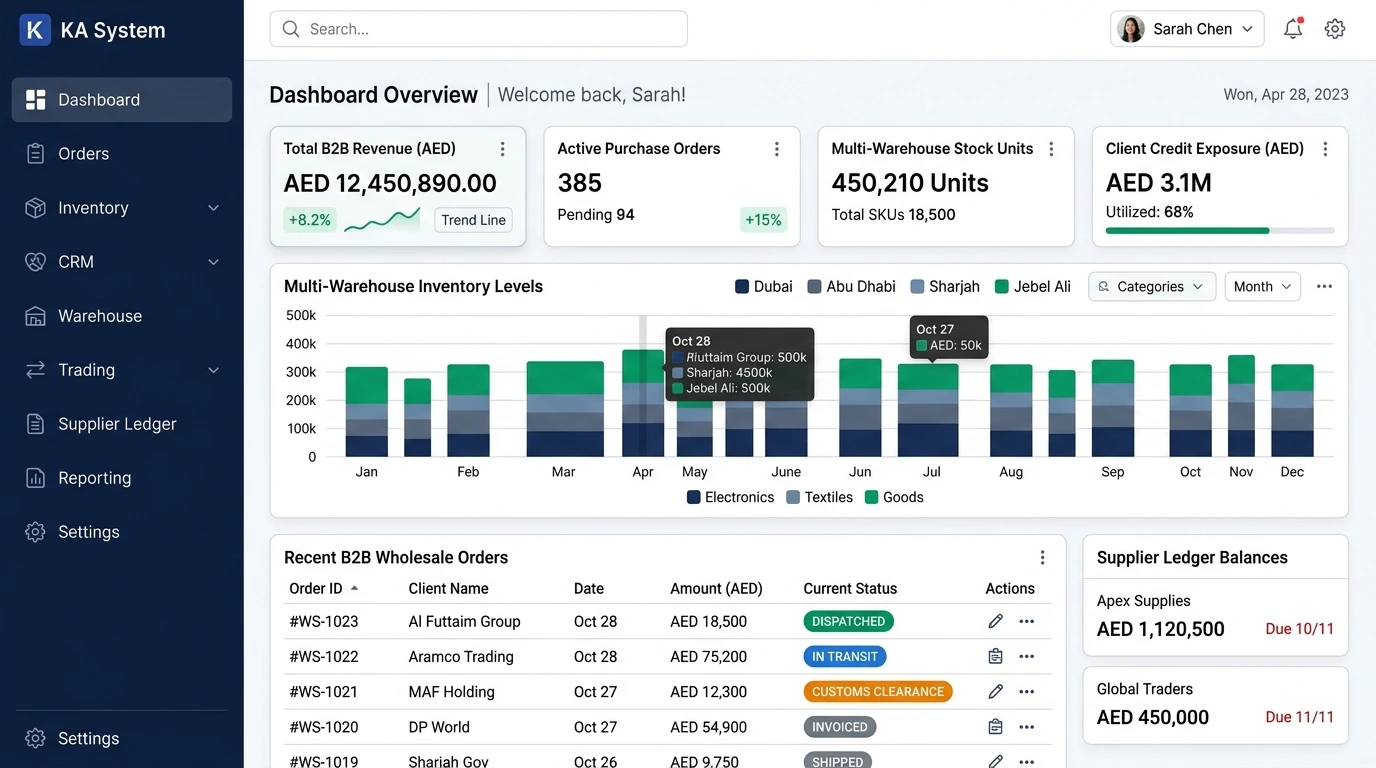Open more options on Client Credit Exposure card
The height and width of the screenshot is (768, 1376).
pos(1325,149)
